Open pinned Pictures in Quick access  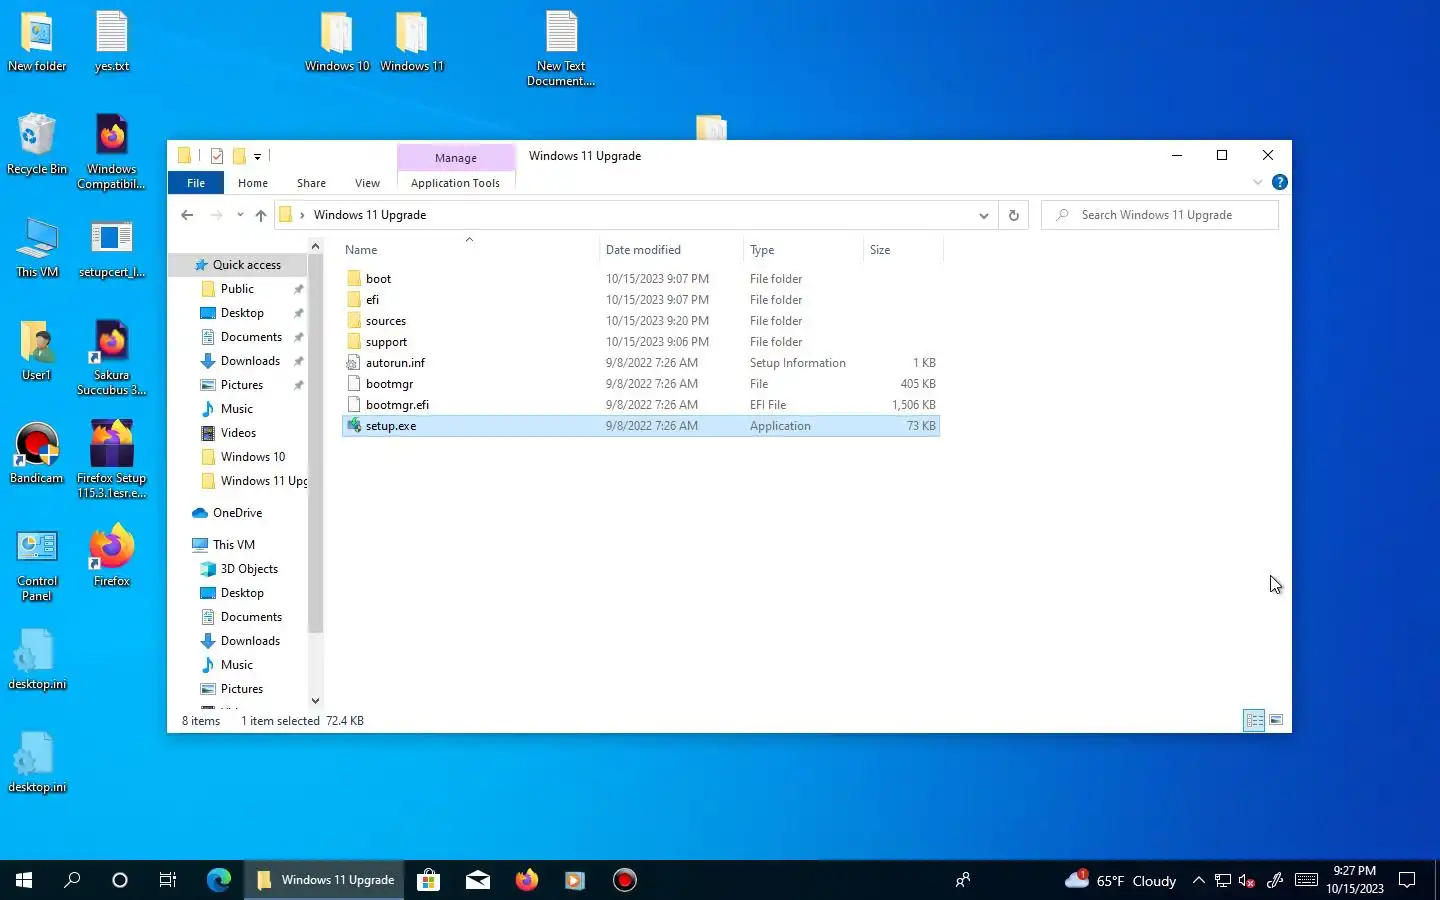click(242, 385)
